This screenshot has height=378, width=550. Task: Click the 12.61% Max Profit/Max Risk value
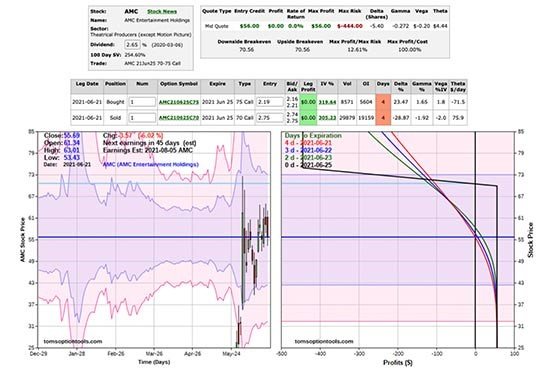point(357,50)
